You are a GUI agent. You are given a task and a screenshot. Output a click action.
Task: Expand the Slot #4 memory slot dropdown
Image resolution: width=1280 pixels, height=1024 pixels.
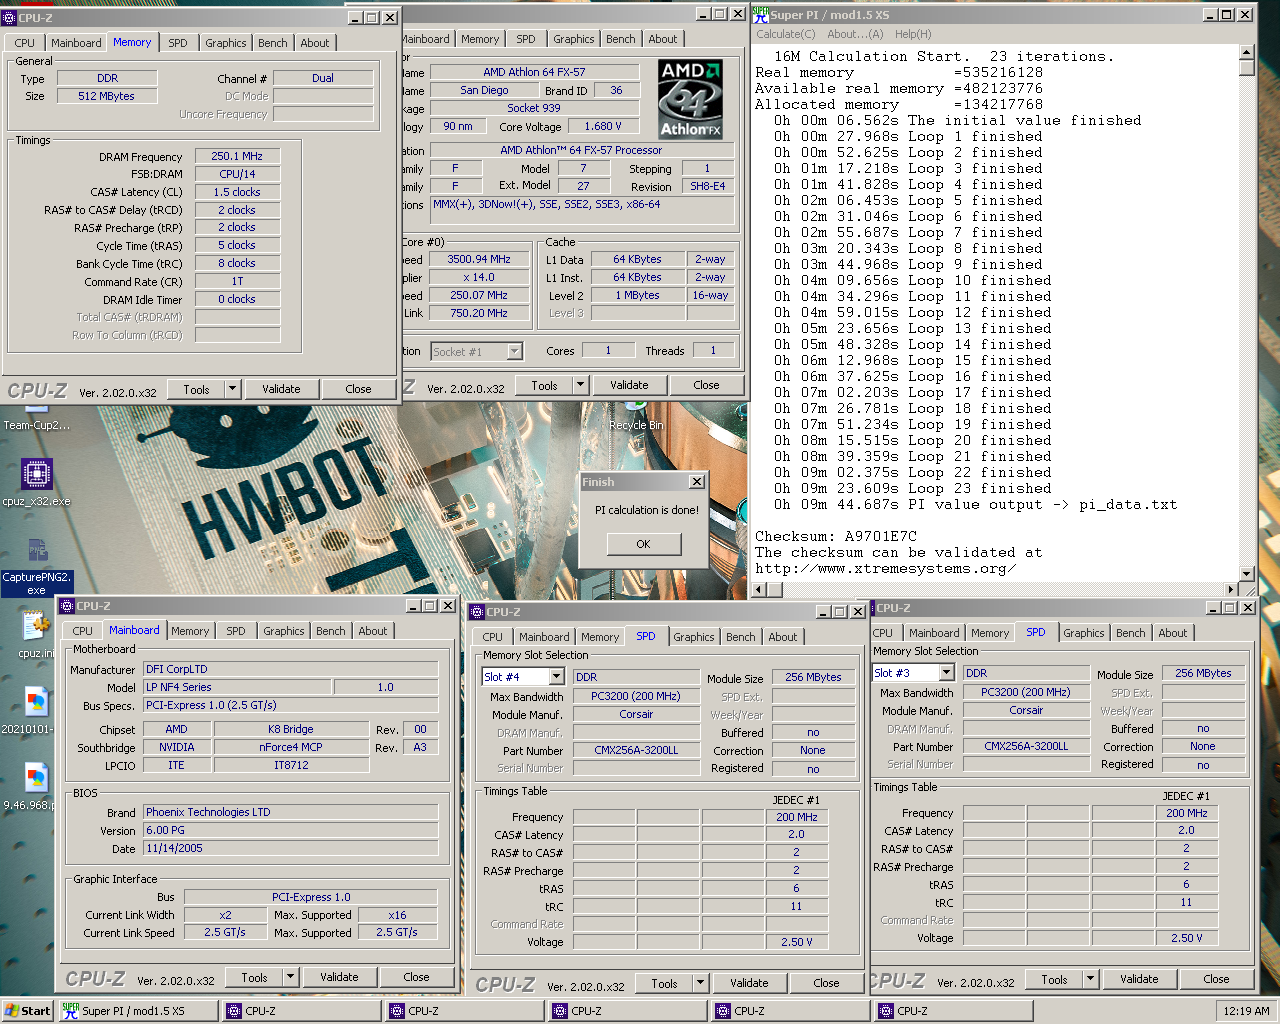point(559,677)
